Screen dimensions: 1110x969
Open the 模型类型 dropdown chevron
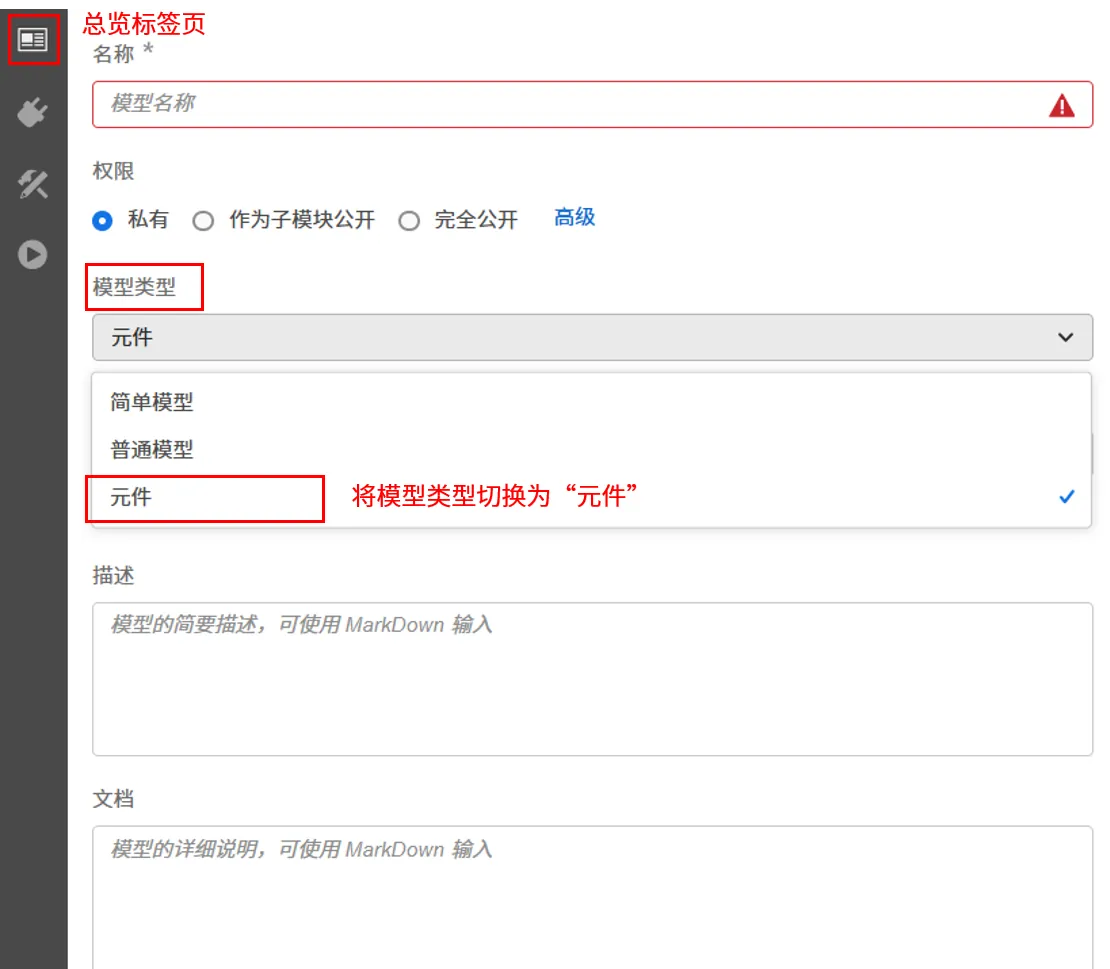click(1065, 337)
